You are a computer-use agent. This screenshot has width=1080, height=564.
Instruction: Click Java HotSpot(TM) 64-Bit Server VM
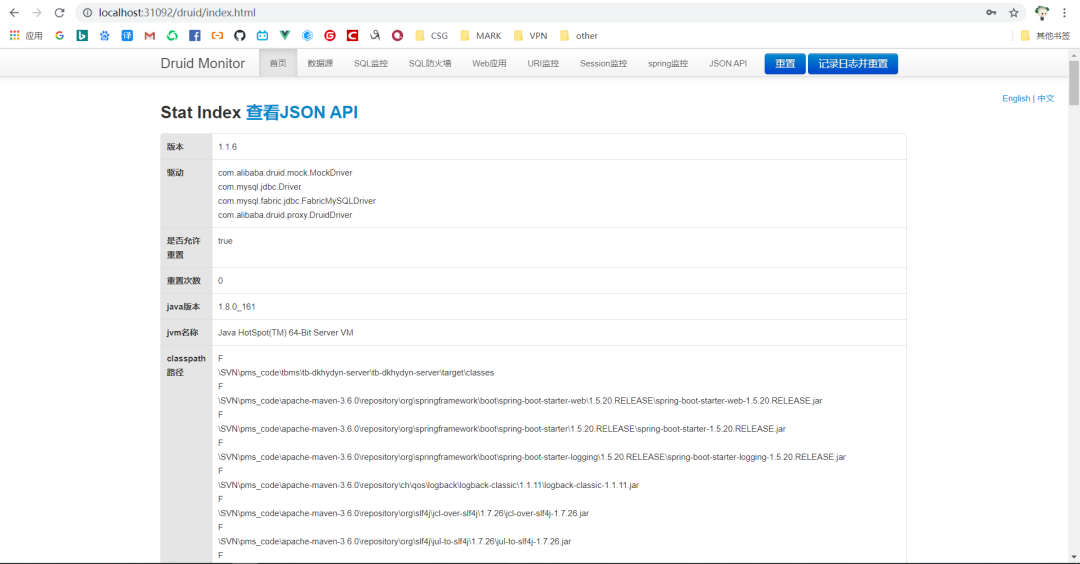286,333
